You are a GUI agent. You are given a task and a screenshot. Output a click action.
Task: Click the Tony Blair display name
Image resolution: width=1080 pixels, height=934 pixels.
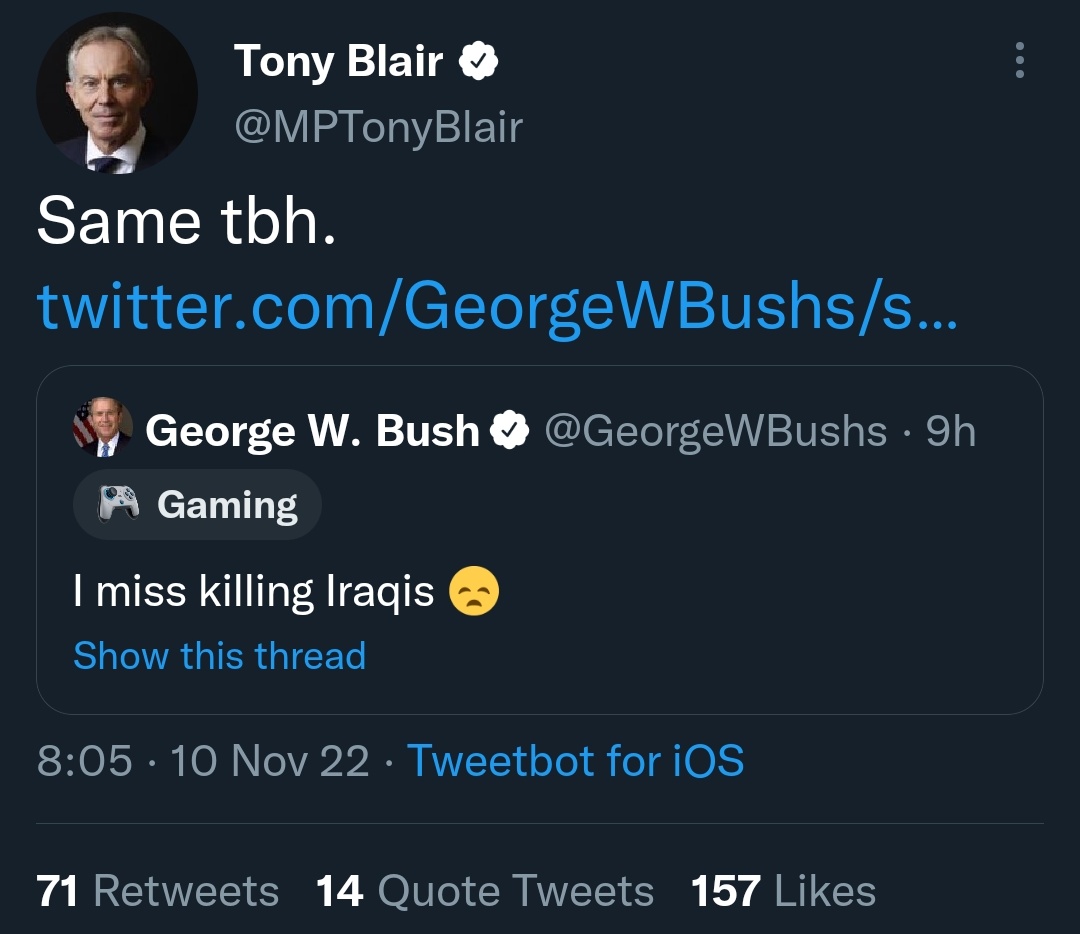coord(339,62)
